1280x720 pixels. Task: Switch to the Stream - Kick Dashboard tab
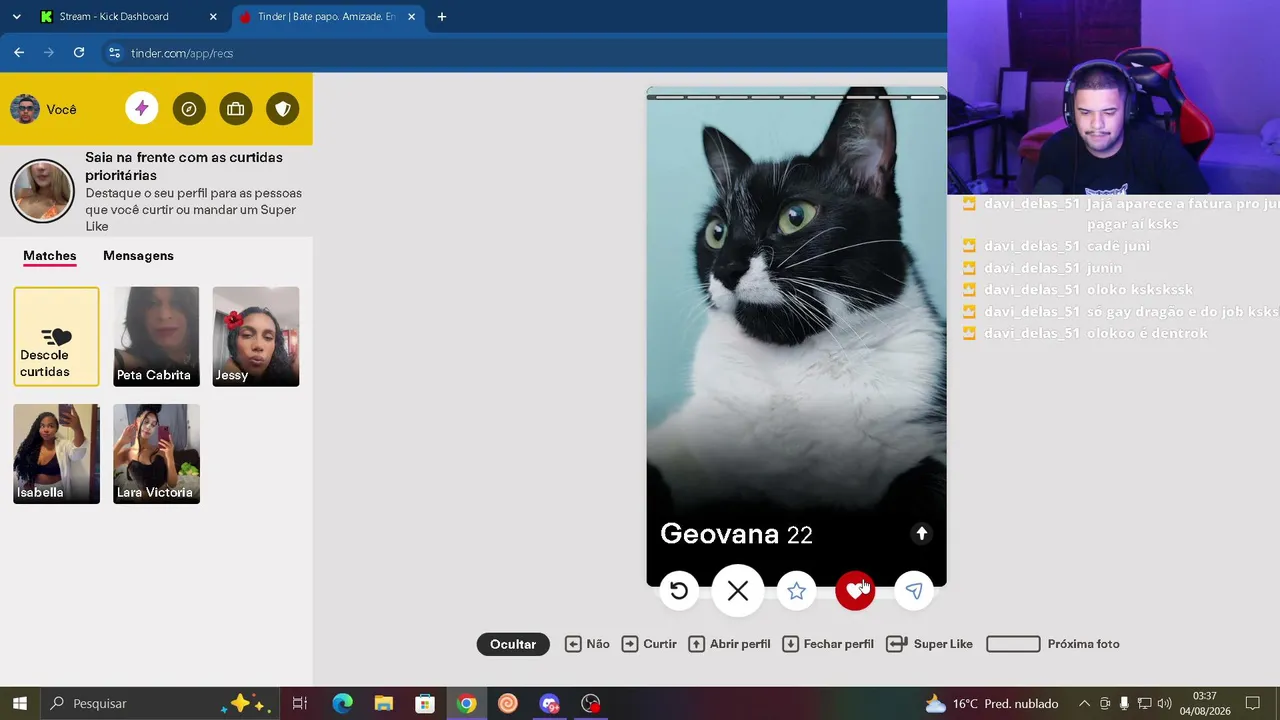pyautogui.click(x=128, y=17)
